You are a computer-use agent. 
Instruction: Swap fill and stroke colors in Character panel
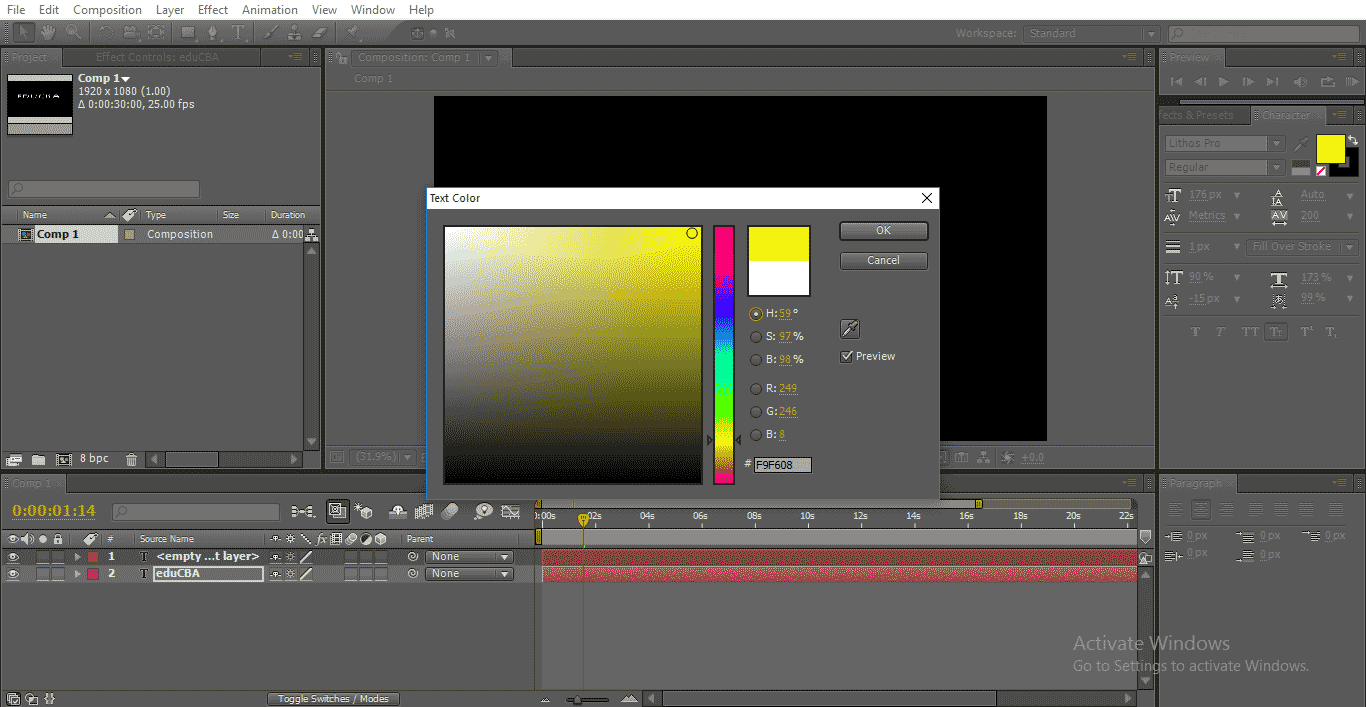pyautogui.click(x=1352, y=141)
